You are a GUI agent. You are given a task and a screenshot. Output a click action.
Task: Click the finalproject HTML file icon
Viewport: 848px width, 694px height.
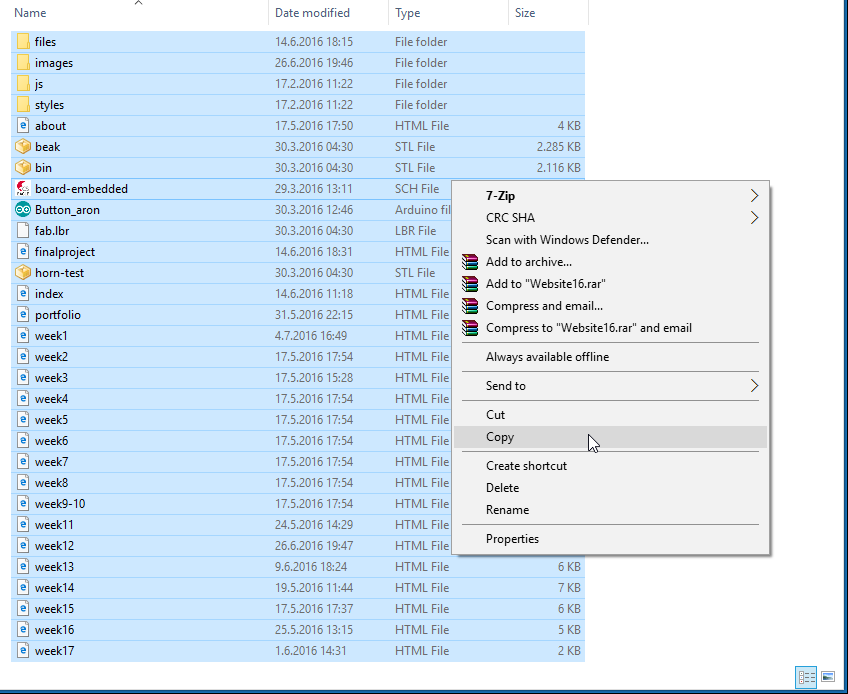[x=23, y=252]
